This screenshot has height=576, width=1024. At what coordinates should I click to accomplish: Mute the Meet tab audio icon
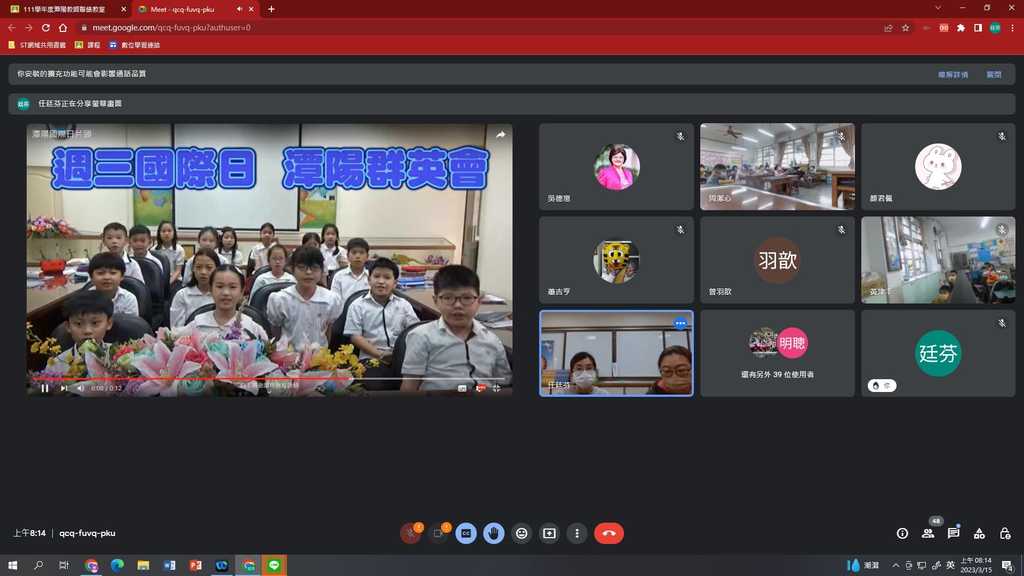click(x=239, y=9)
